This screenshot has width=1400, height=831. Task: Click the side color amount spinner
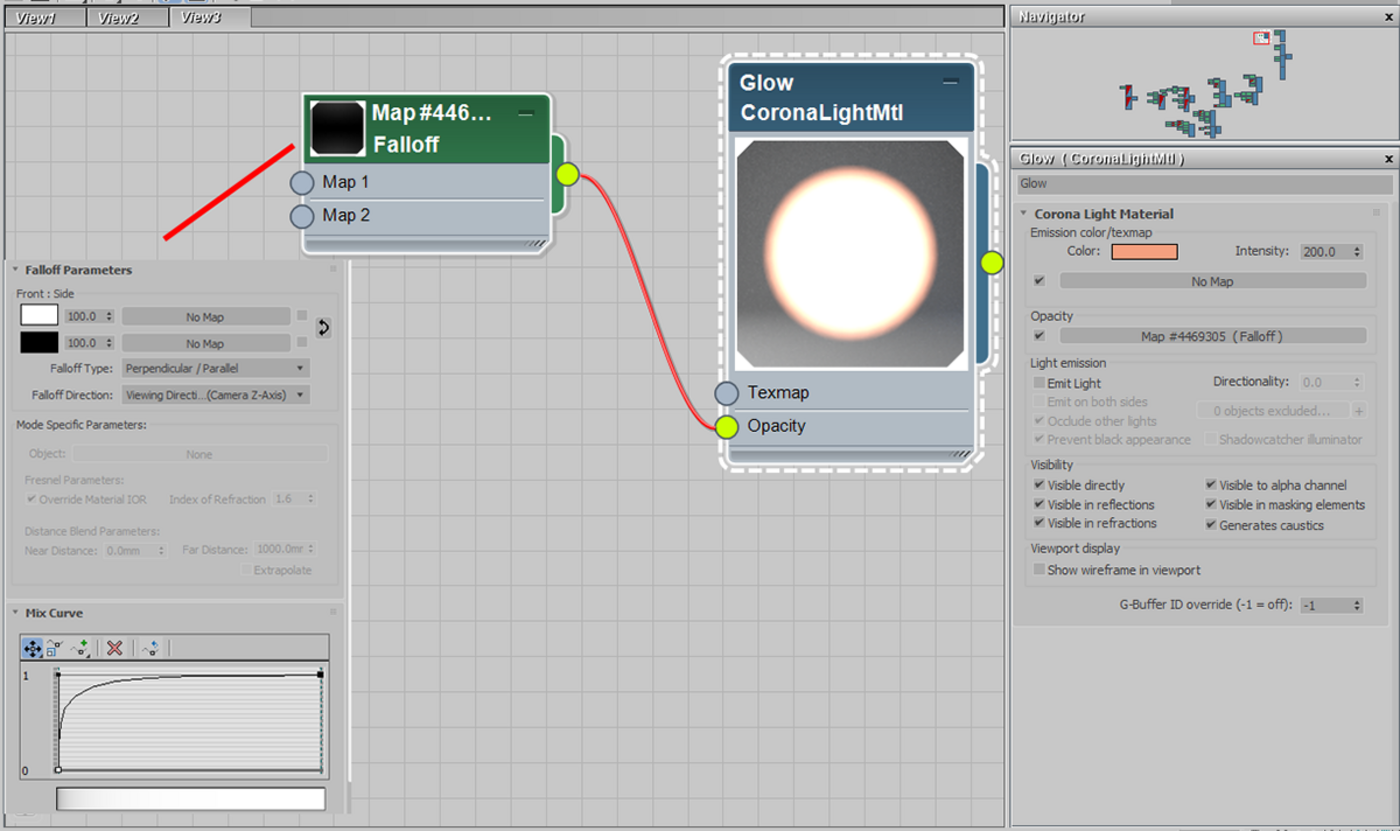point(109,343)
